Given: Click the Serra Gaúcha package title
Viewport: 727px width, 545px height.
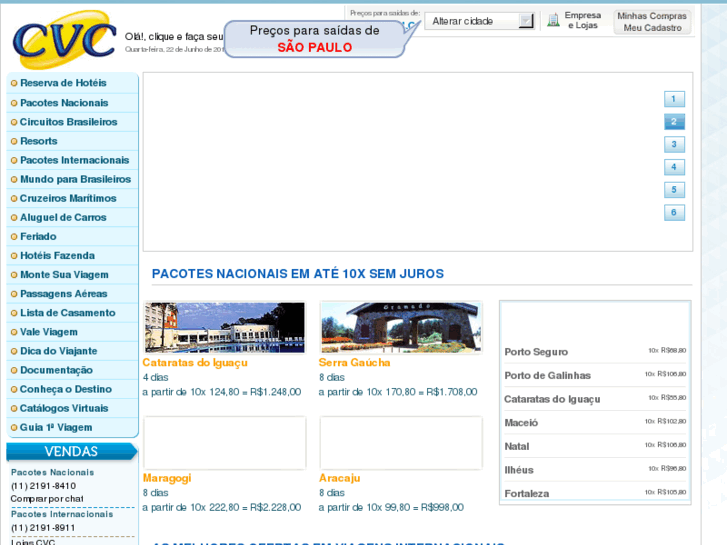Looking at the screenshot, I should 354,363.
